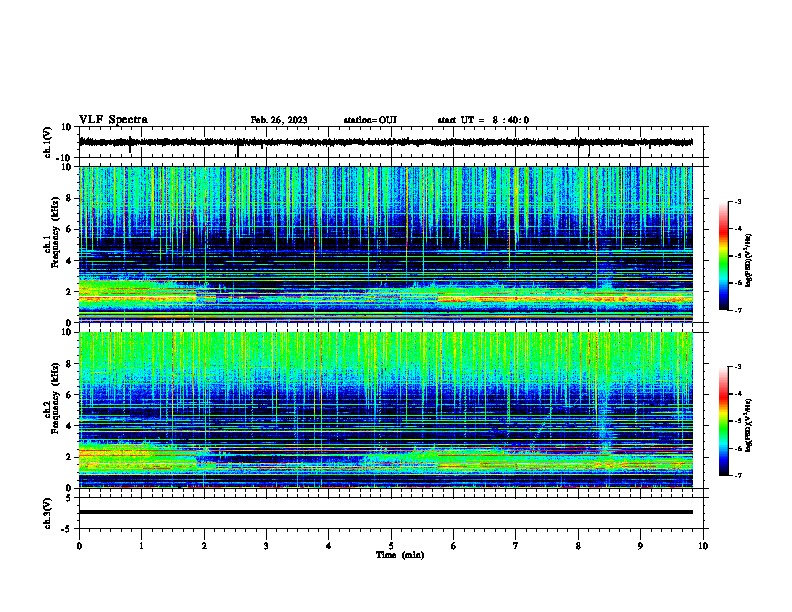The height and width of the screenshot is (612, 792).
Task: Click time-axis tick label "0"
Action: 79,546
